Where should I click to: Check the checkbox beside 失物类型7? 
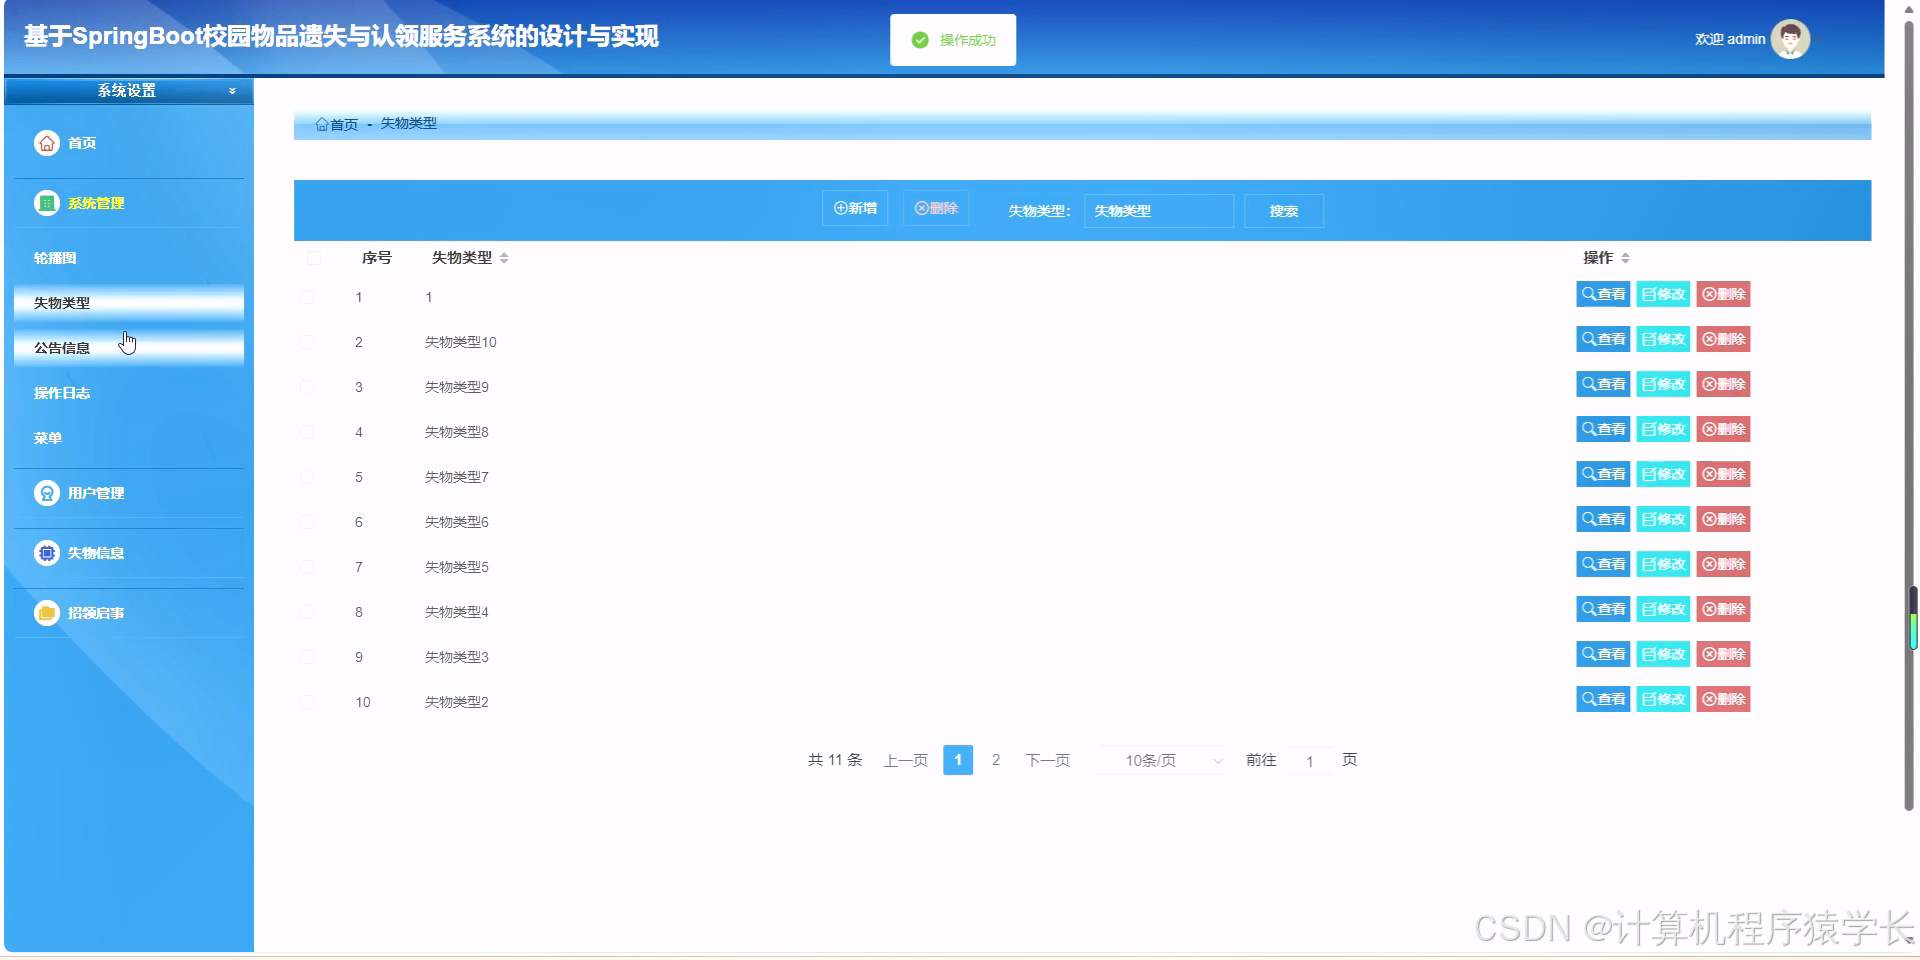(307, 476)
